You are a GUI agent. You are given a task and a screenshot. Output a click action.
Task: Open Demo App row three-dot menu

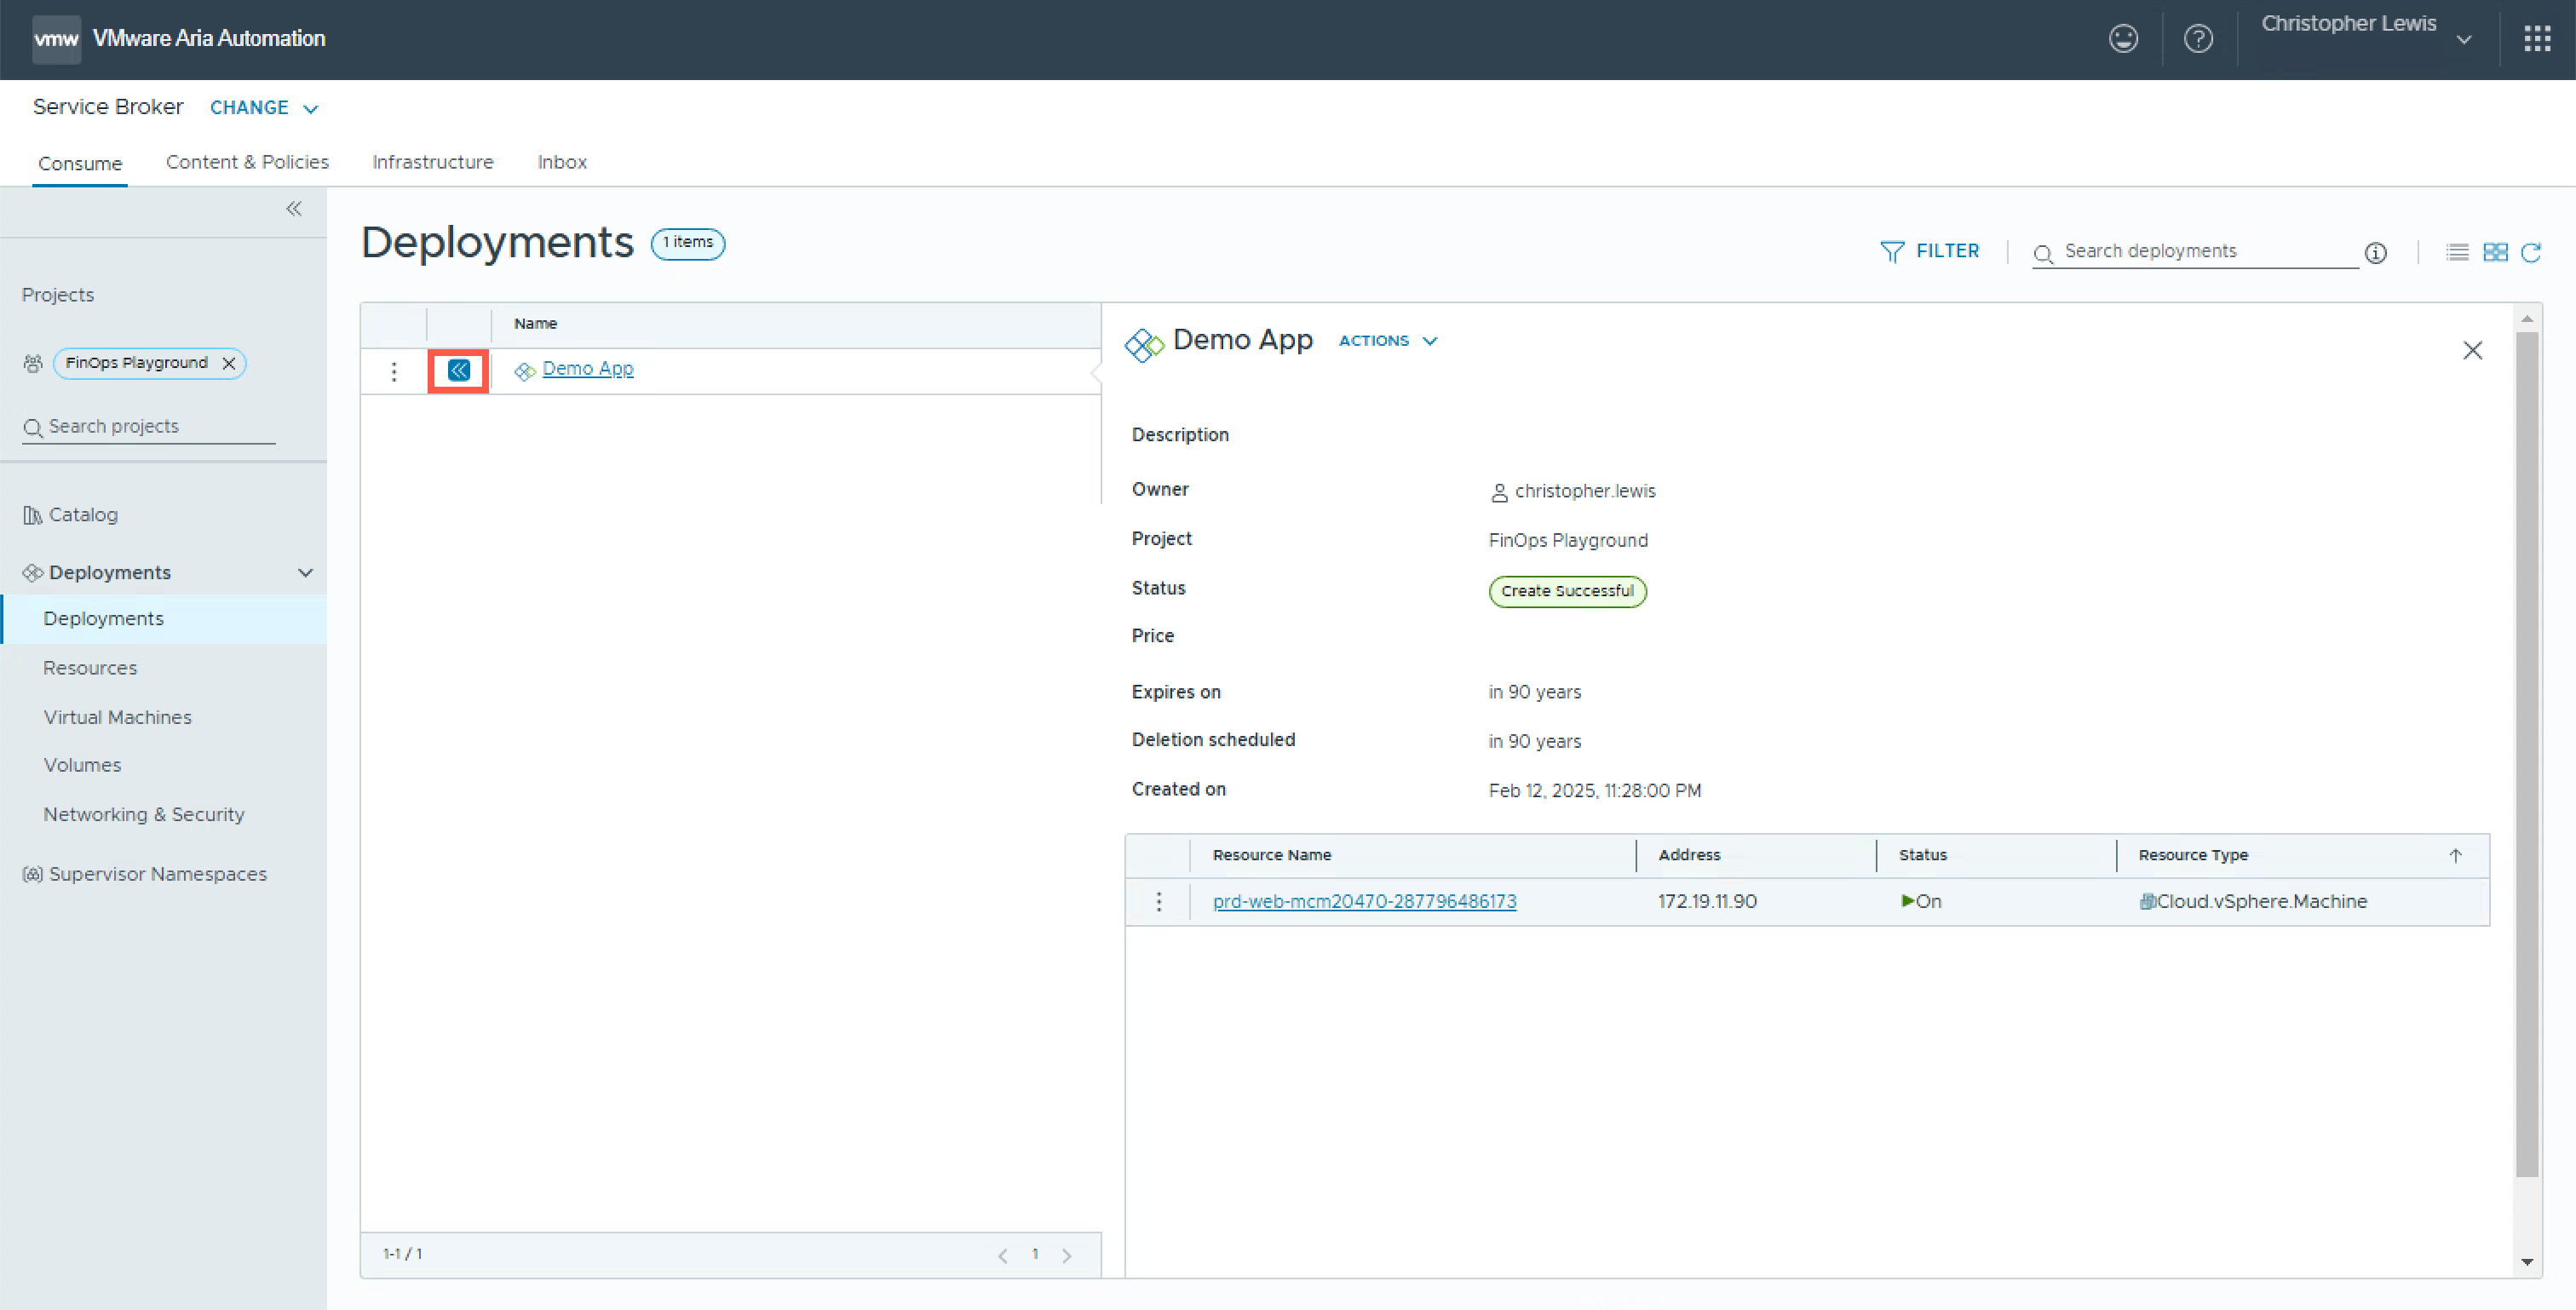(394, 372)
